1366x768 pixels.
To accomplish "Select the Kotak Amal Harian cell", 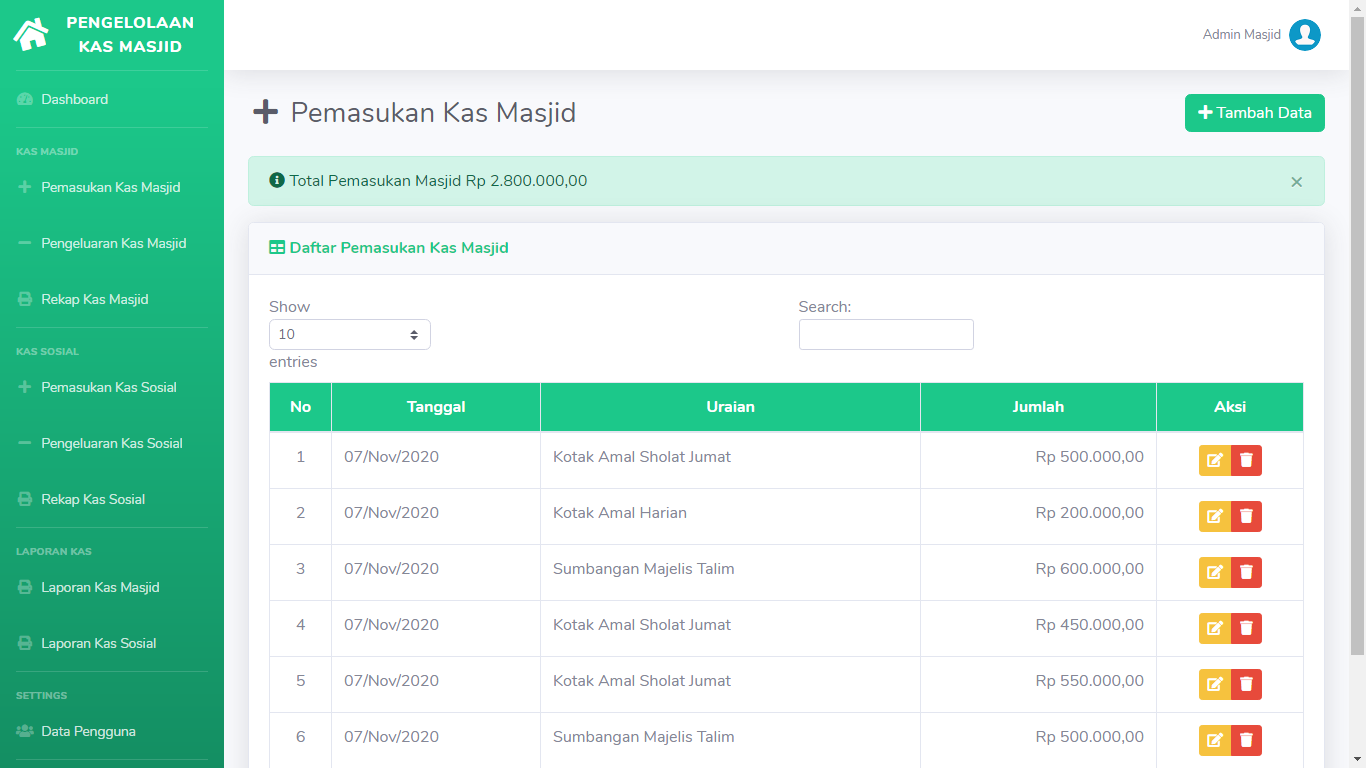I will 730,516.
